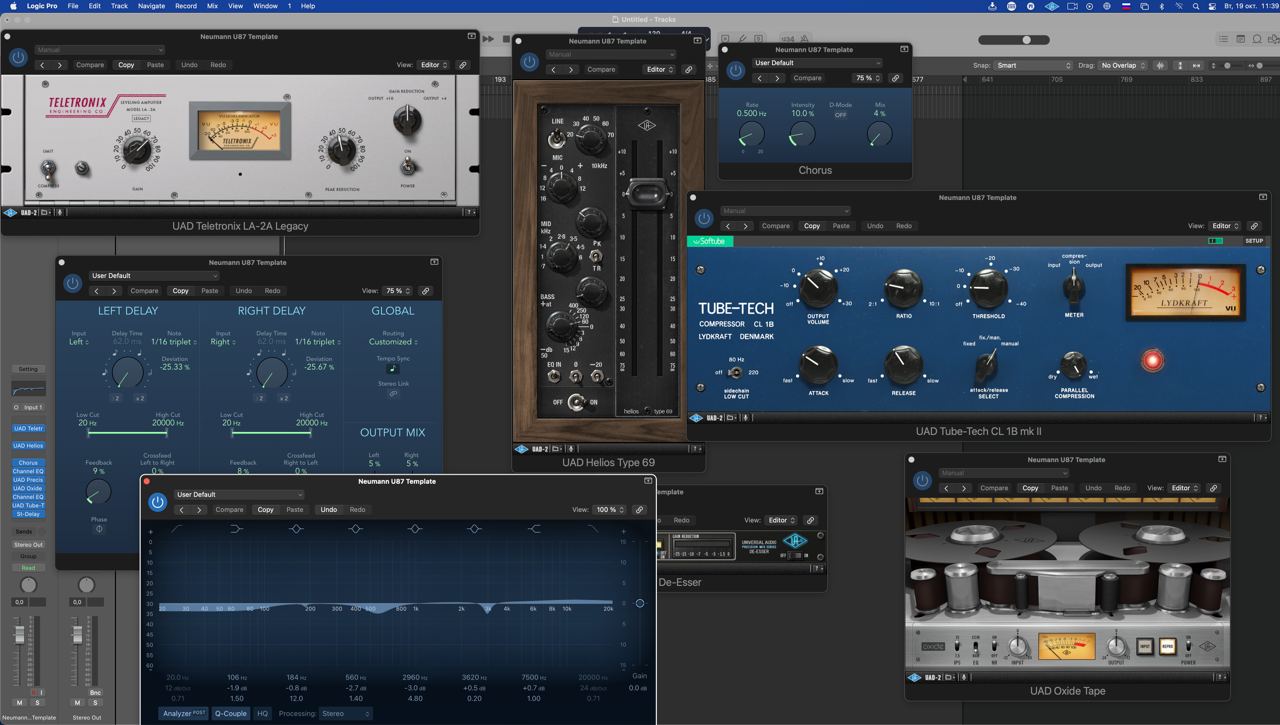Open Chorus preset menu User Default
Viewport: 1280px width, 725px height.
(x=818, y=62)
